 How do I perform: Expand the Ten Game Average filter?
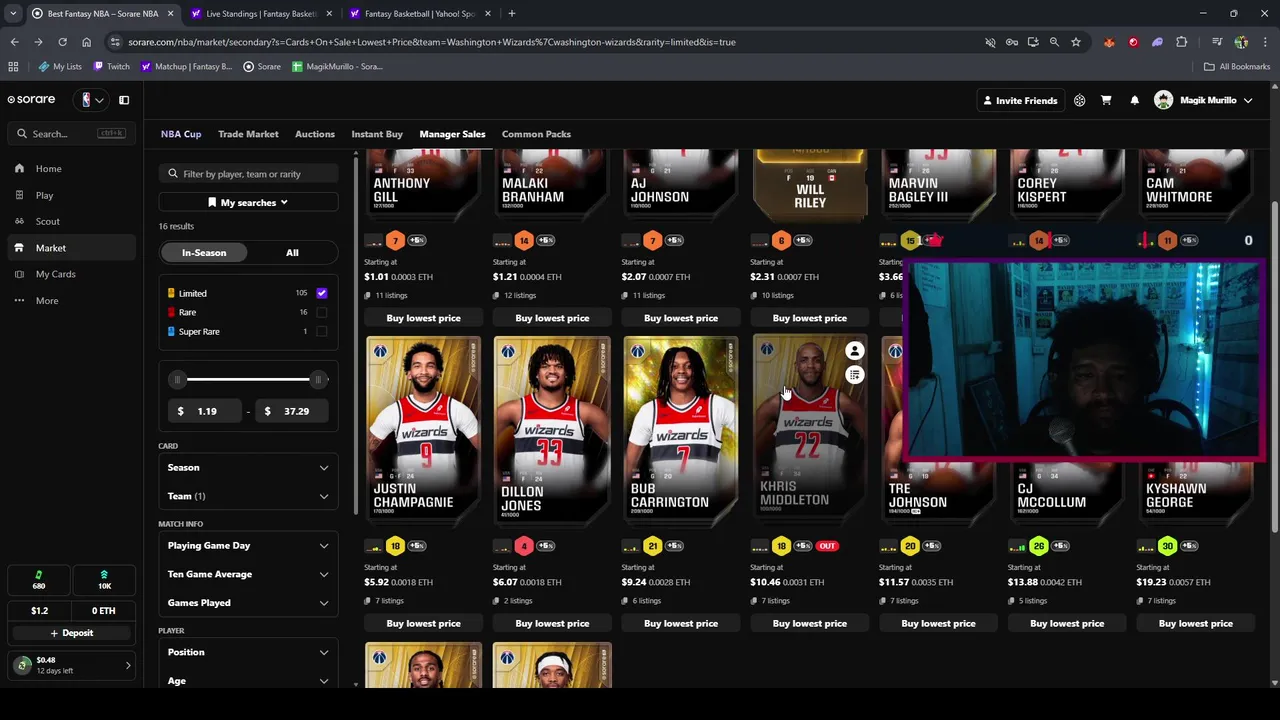coord(248,574)
